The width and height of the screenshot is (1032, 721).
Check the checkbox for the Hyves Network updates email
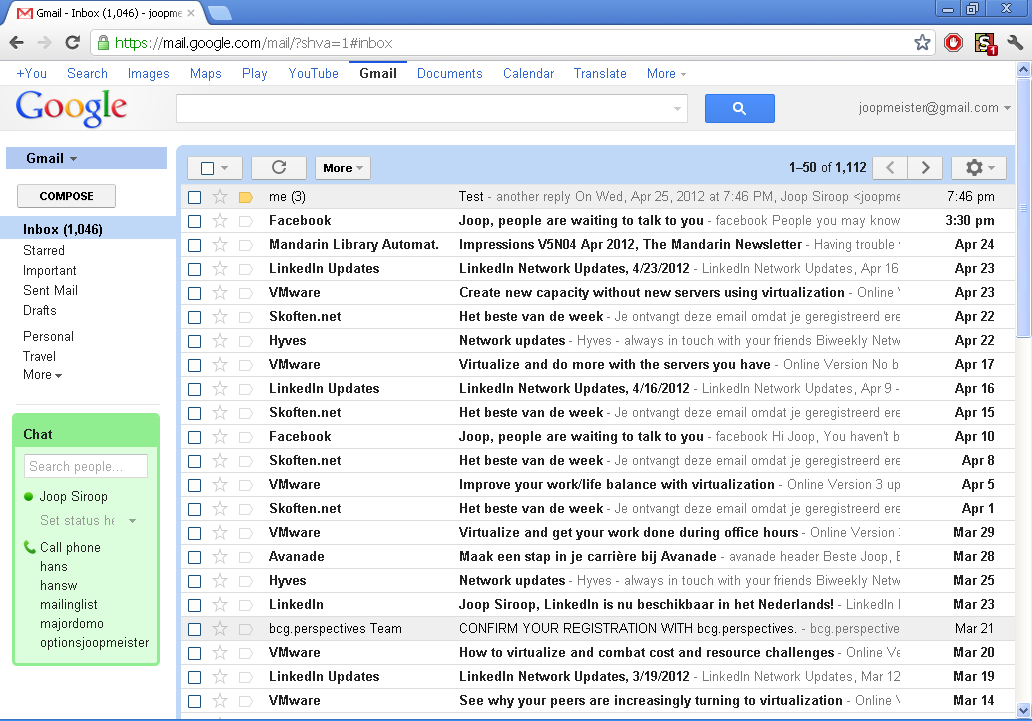[x=194, y=342]
